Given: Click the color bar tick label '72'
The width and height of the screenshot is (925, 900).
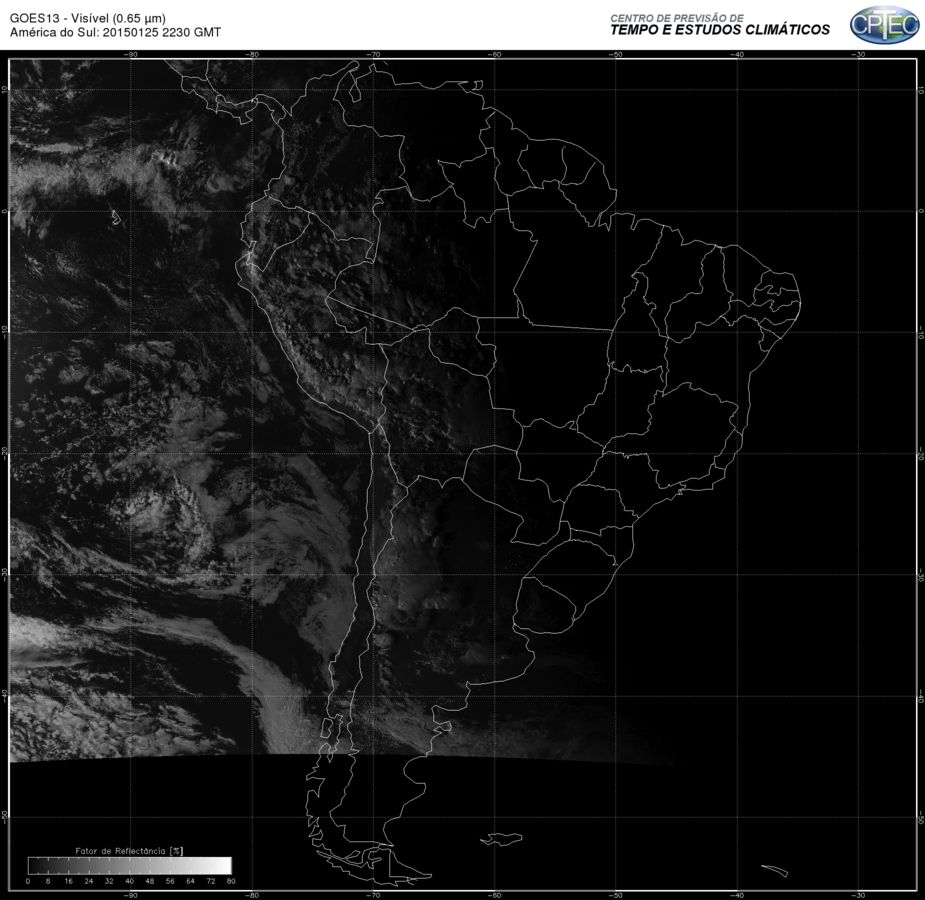Looking at the screenshot, I should [211, 881].
